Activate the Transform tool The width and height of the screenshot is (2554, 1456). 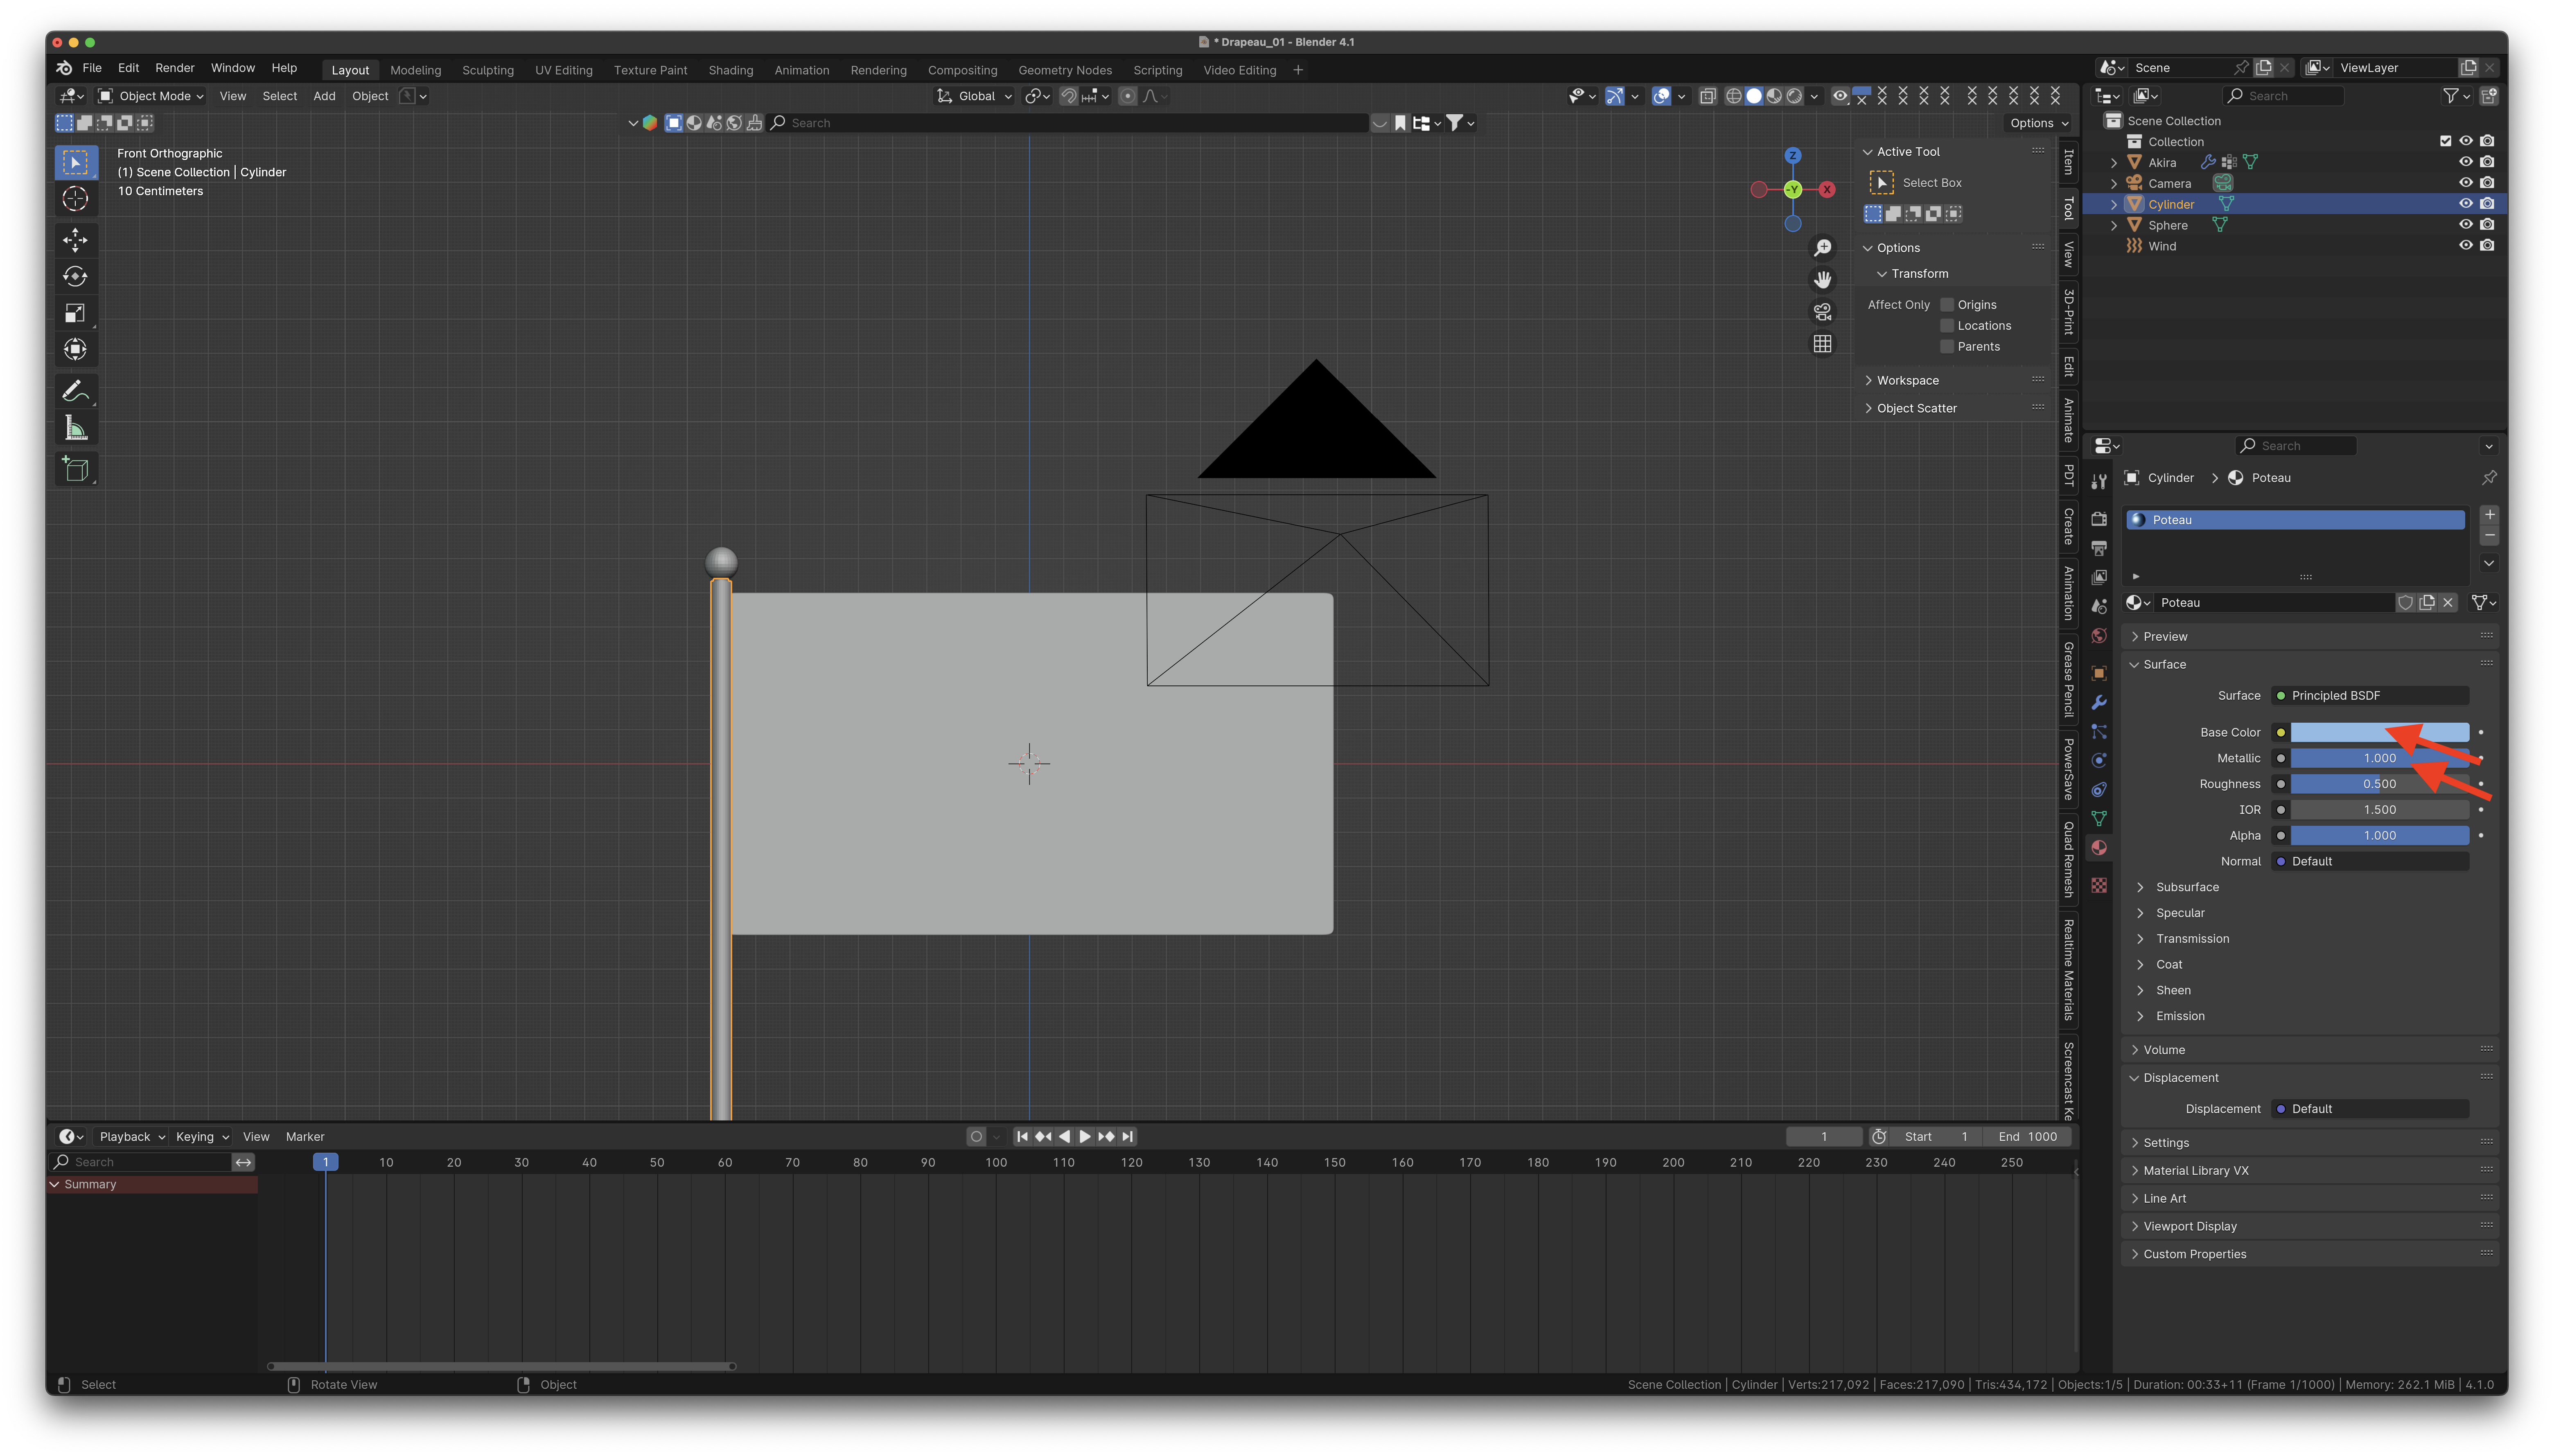pos(75,349)
